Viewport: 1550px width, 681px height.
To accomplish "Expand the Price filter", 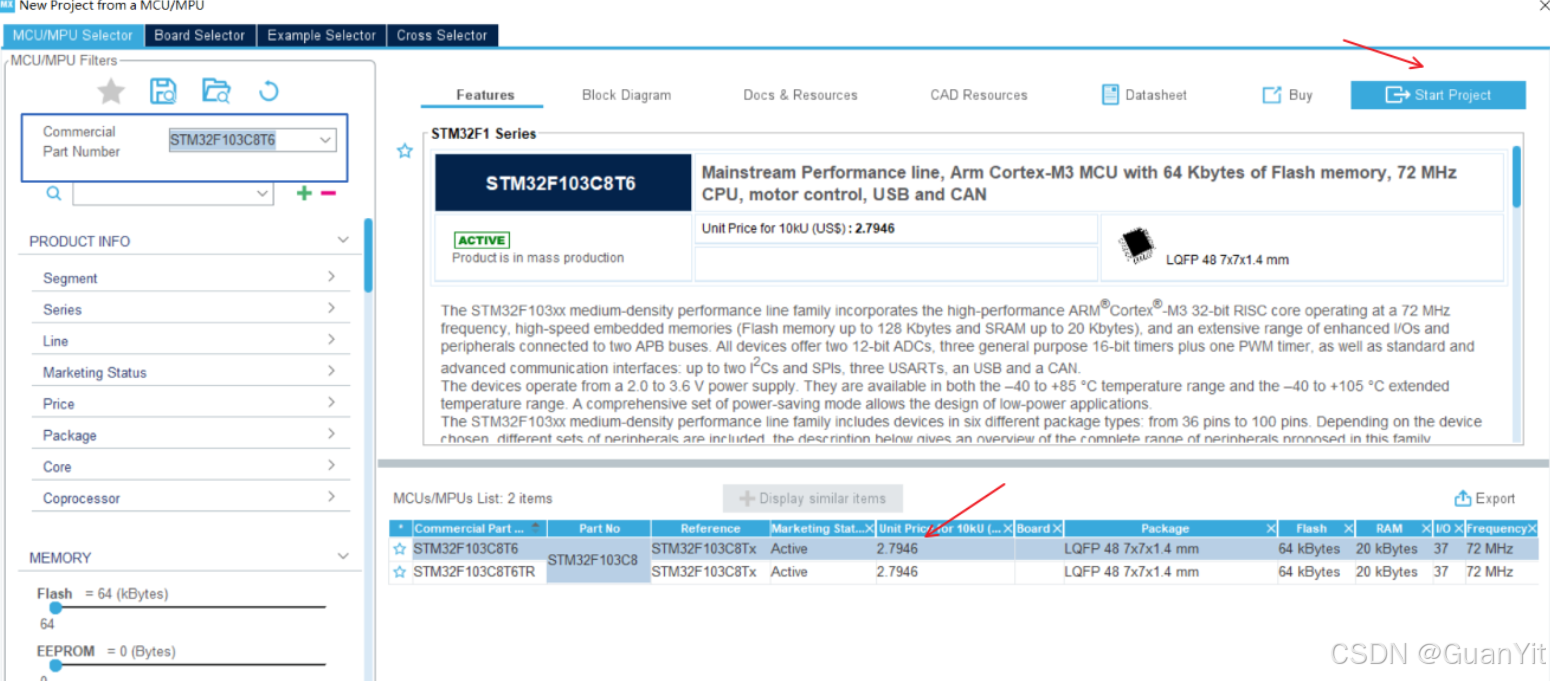I will tap(331, 402).
